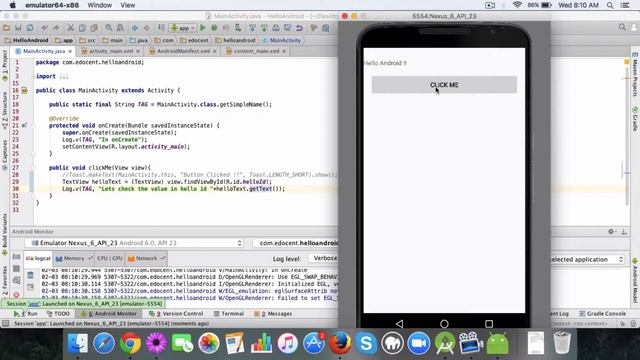Viewport: 640px width, 360px height.
Task: Click the Redo arrow icon
Action: (56, 28)
